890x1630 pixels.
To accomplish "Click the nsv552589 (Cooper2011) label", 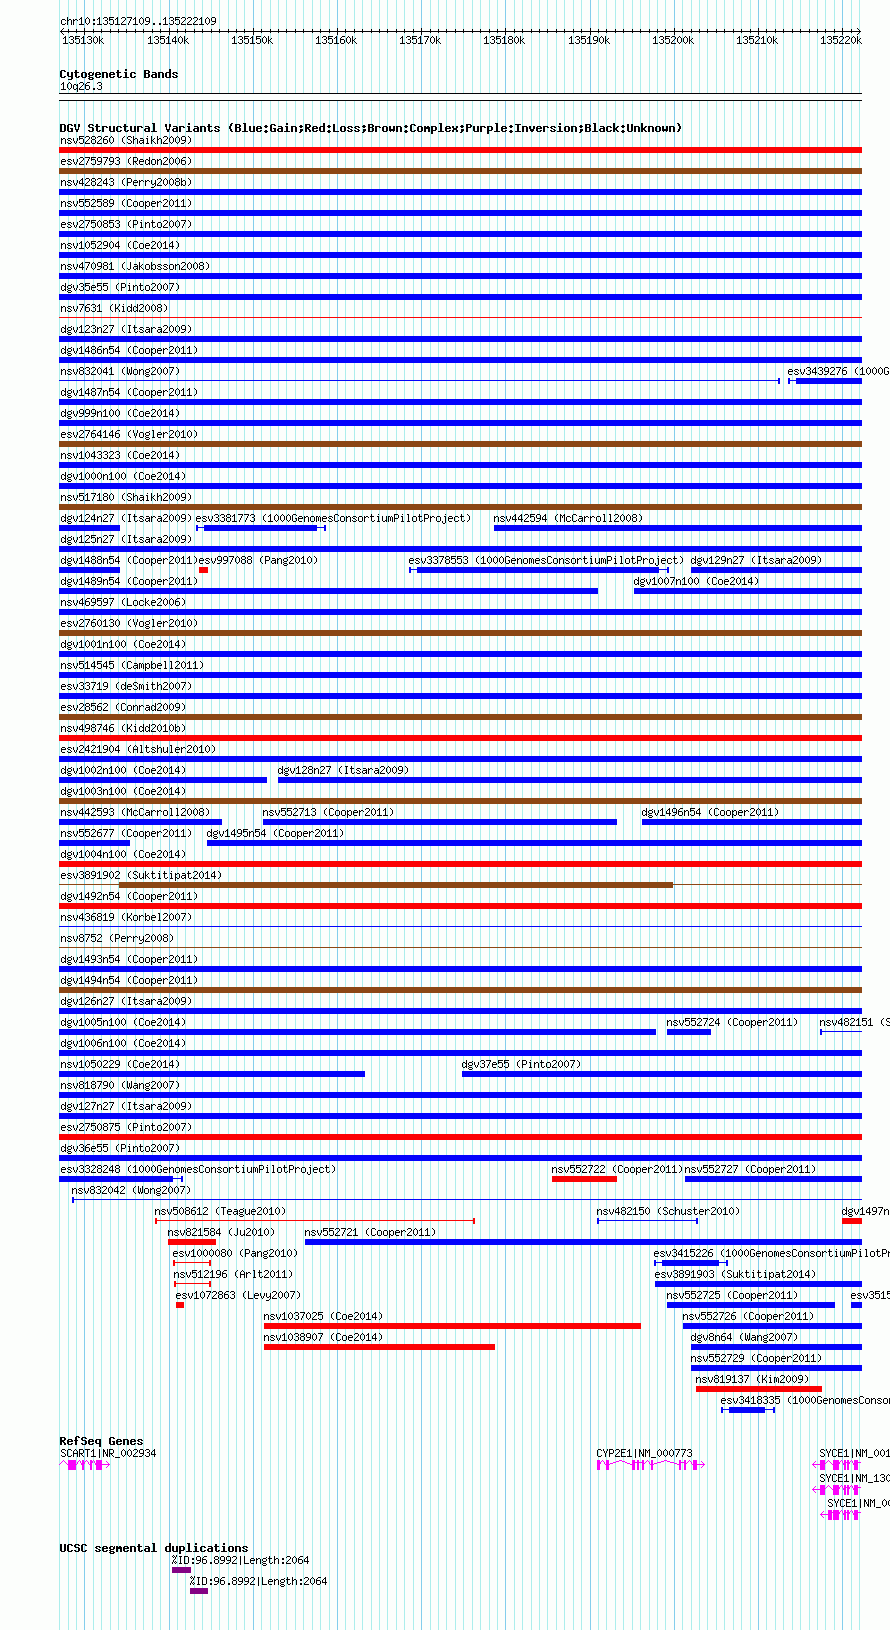I will click(126, 203).
